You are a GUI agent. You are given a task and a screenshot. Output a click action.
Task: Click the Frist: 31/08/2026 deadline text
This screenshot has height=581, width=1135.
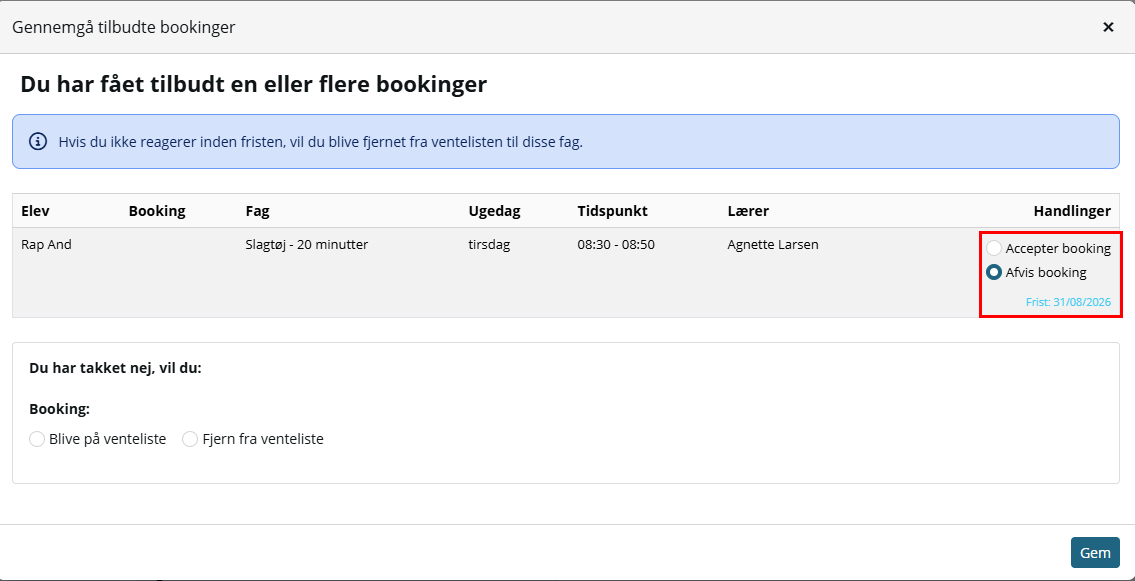click(x=1068, y=302)
